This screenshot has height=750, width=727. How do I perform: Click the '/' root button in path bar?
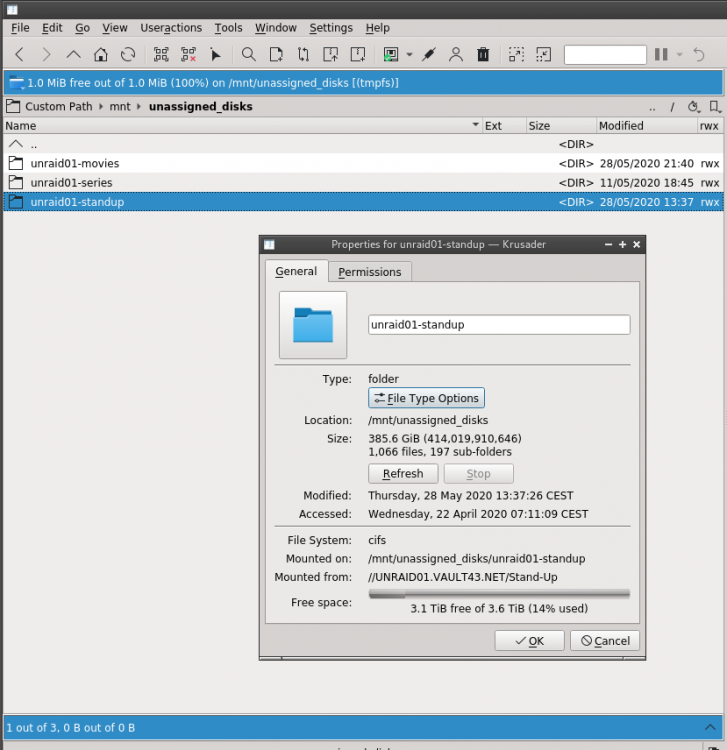click(672, 107)
